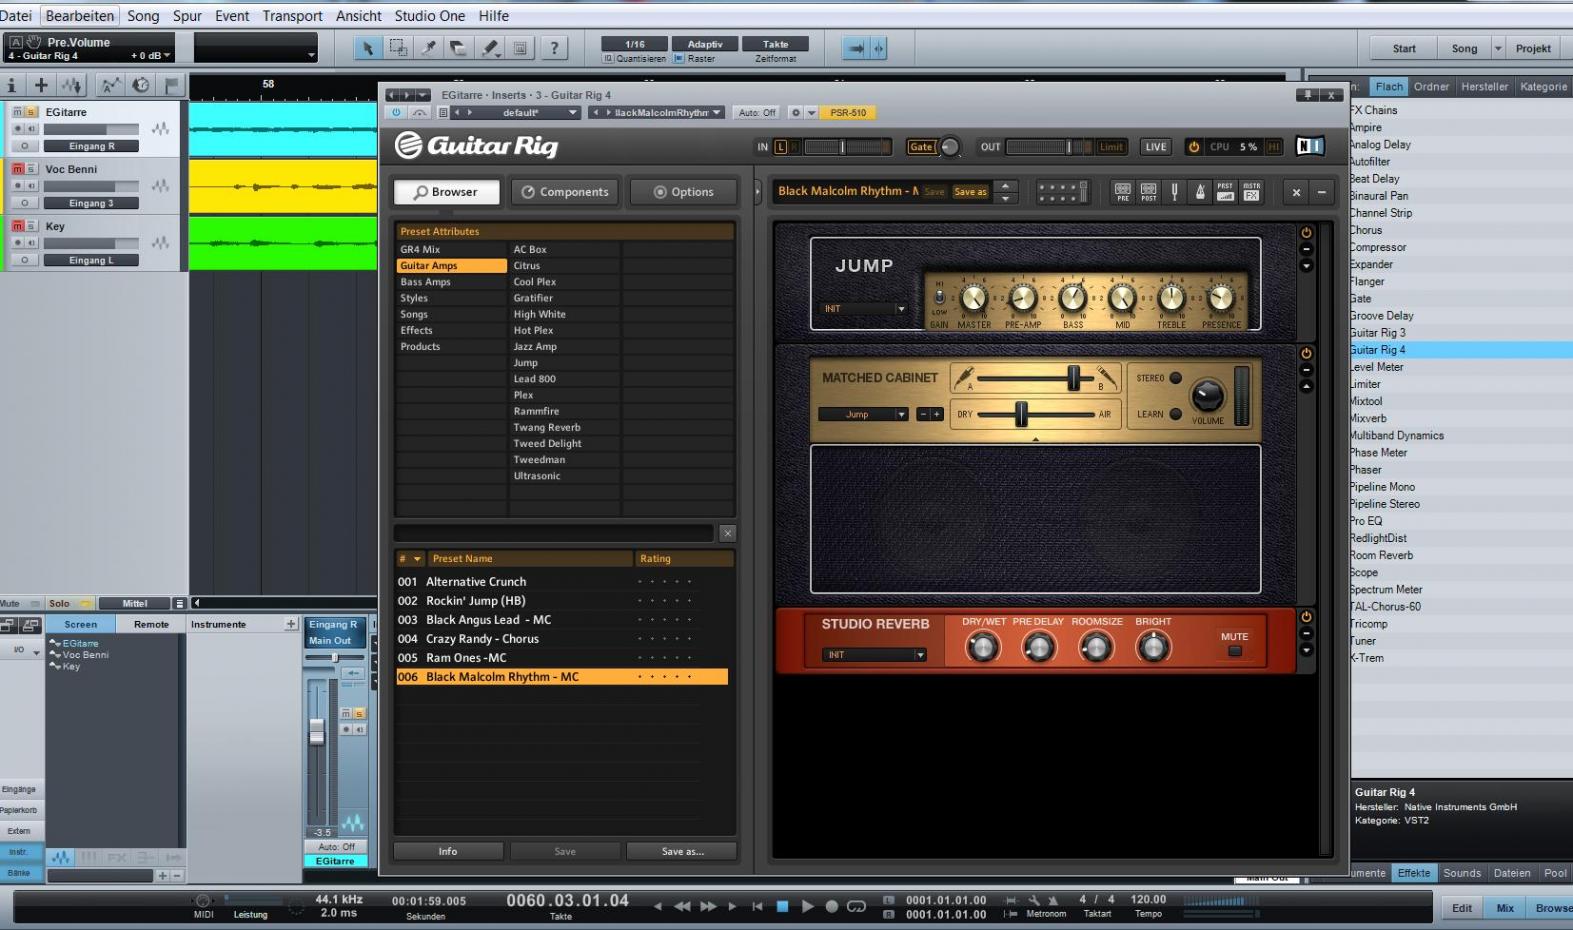Open the Transport menu
This screenshot has width=1573, height=930.
(292, 16)
